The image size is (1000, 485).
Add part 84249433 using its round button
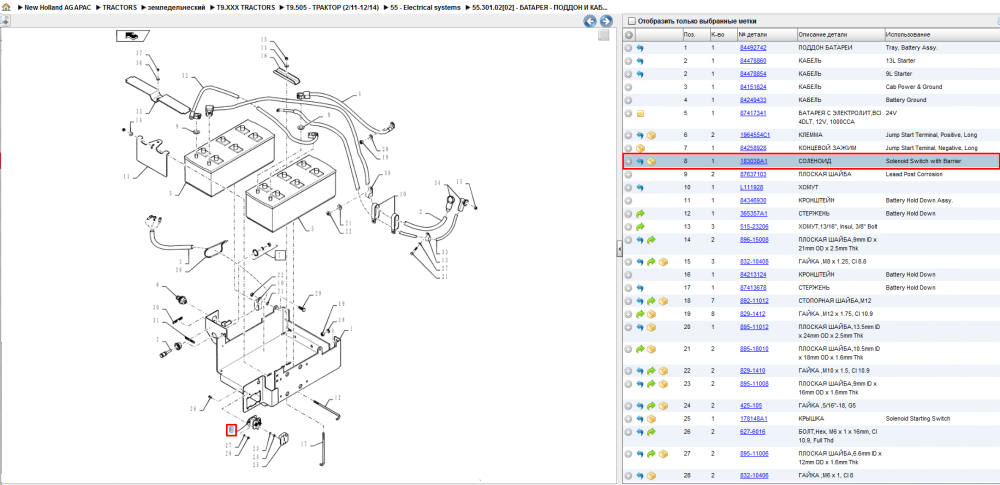(x=628, y=100)
